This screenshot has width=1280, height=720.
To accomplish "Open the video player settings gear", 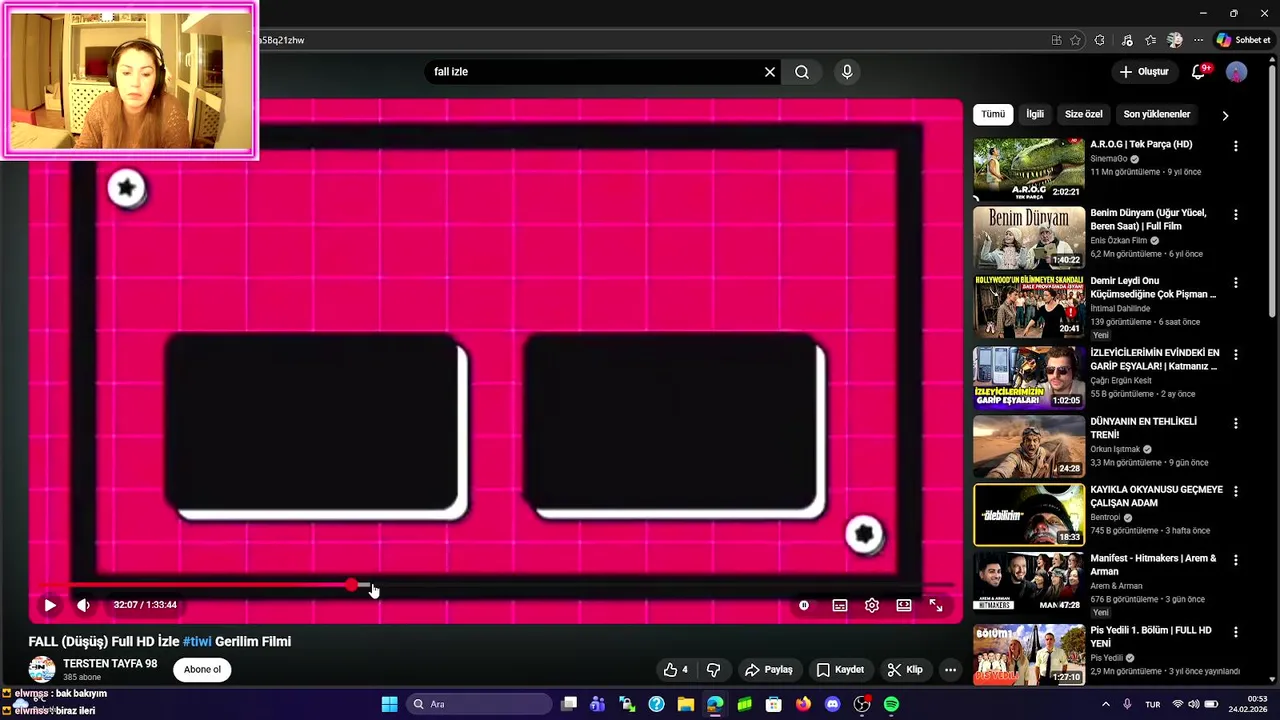I will 872,605.
